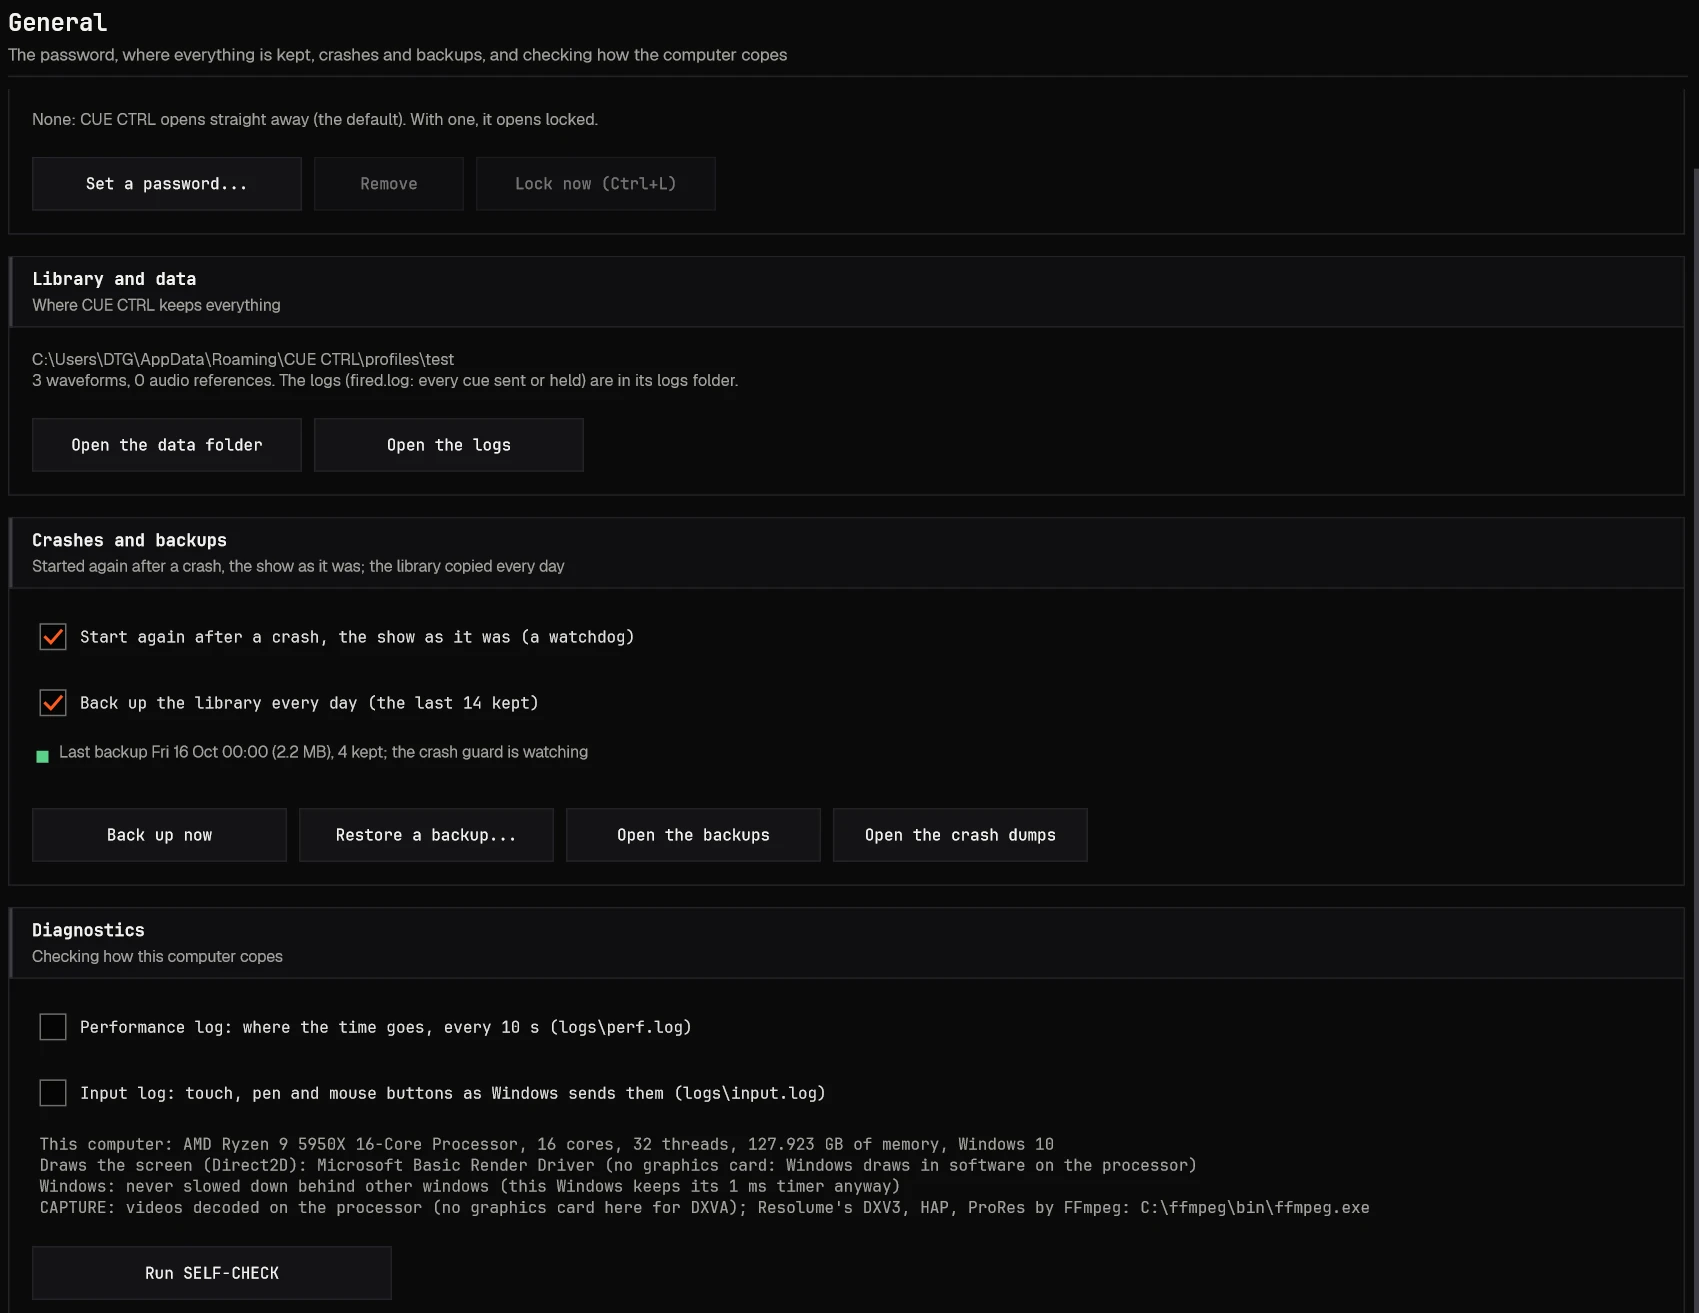The height and width of the screenshot is (1313, 1699).
Task: Click the Remove password button
Action: coord(389,184)
